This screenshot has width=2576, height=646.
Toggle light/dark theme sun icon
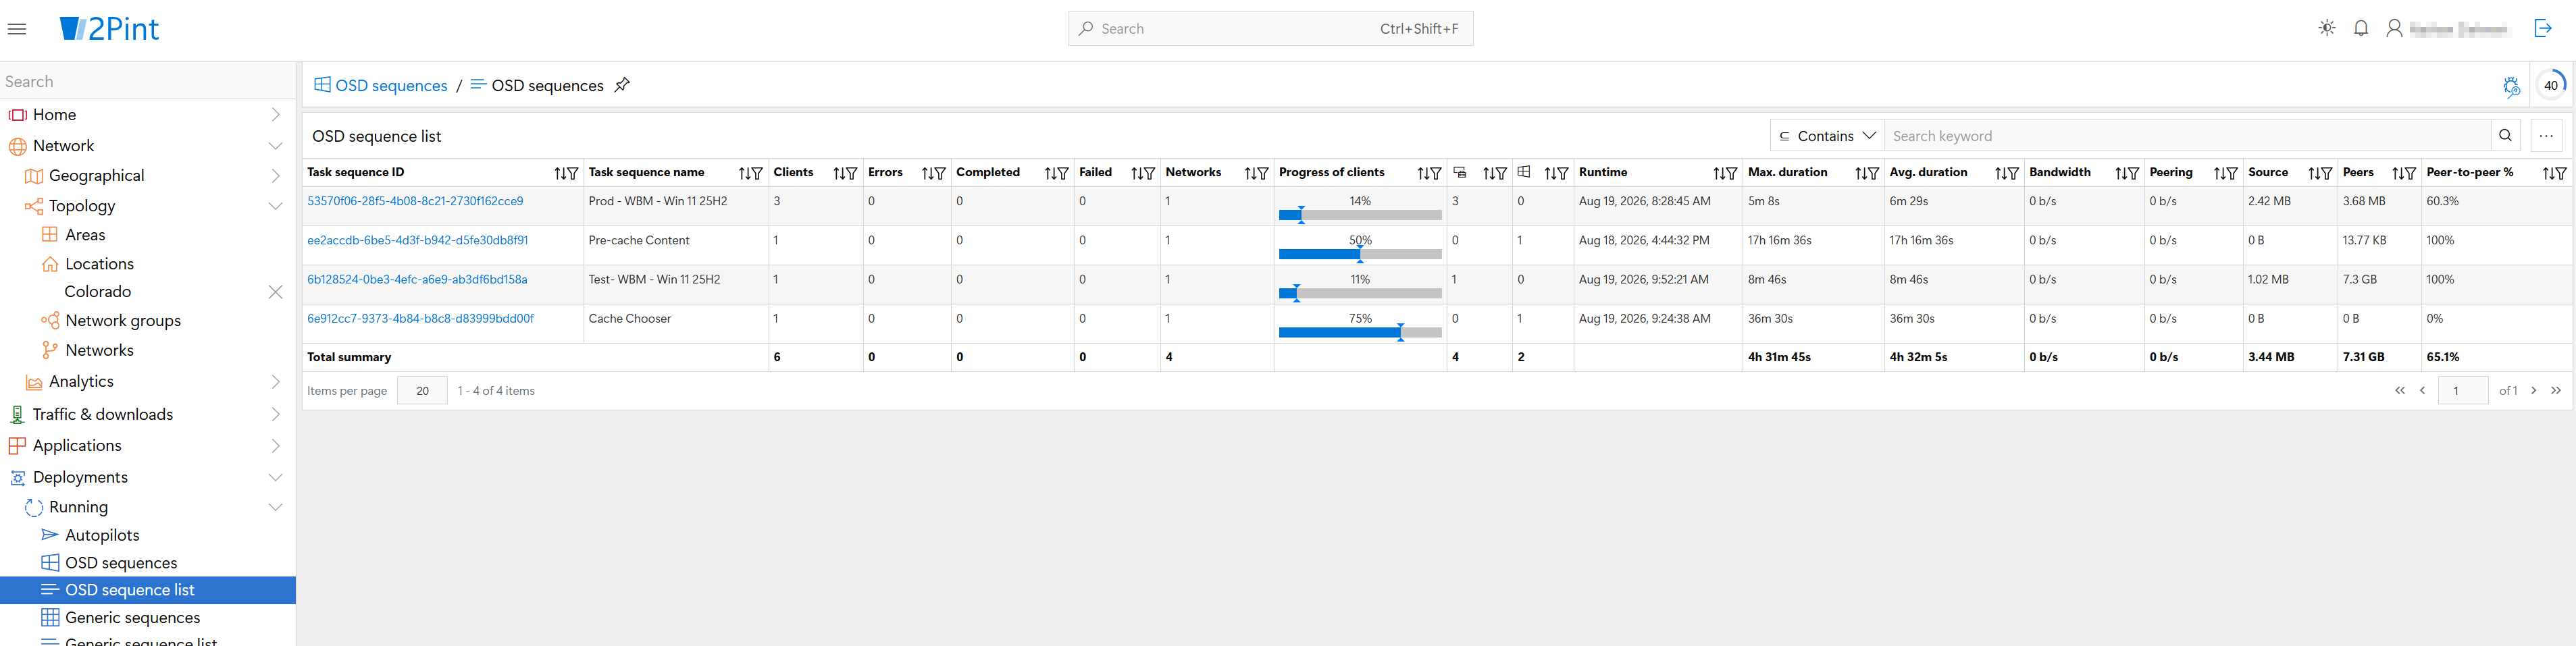(x=2327, y=28)
